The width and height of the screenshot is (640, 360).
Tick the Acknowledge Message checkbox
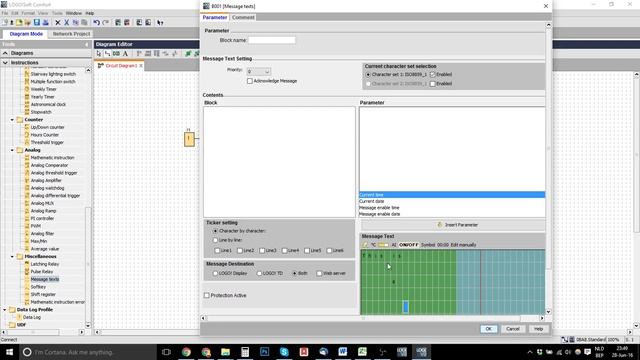tap(249, 81)
